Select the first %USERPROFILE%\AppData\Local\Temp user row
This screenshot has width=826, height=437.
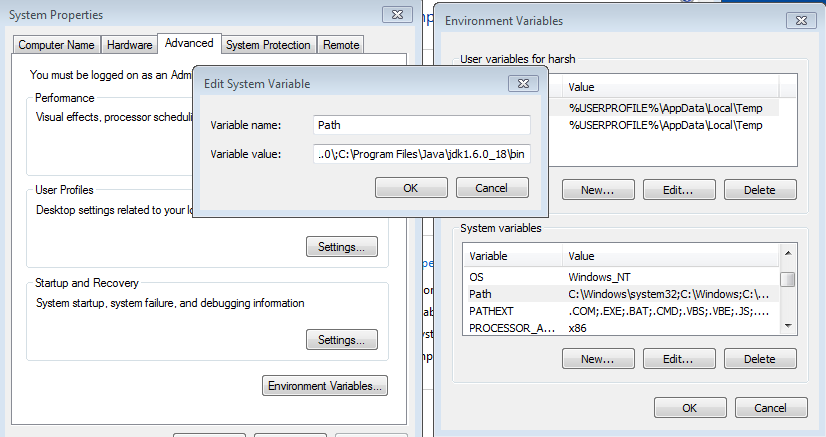(x=663, y=108)
